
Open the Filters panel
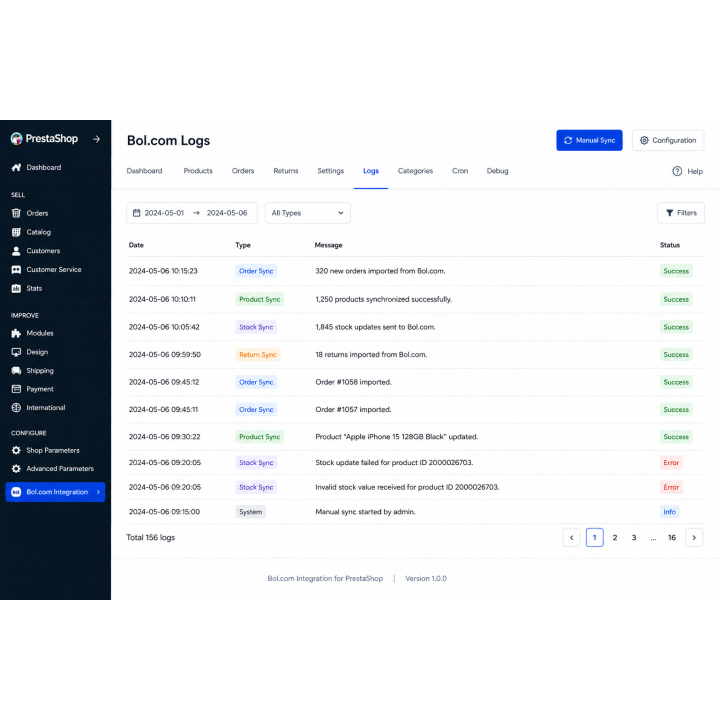click(x=681, y=213)
